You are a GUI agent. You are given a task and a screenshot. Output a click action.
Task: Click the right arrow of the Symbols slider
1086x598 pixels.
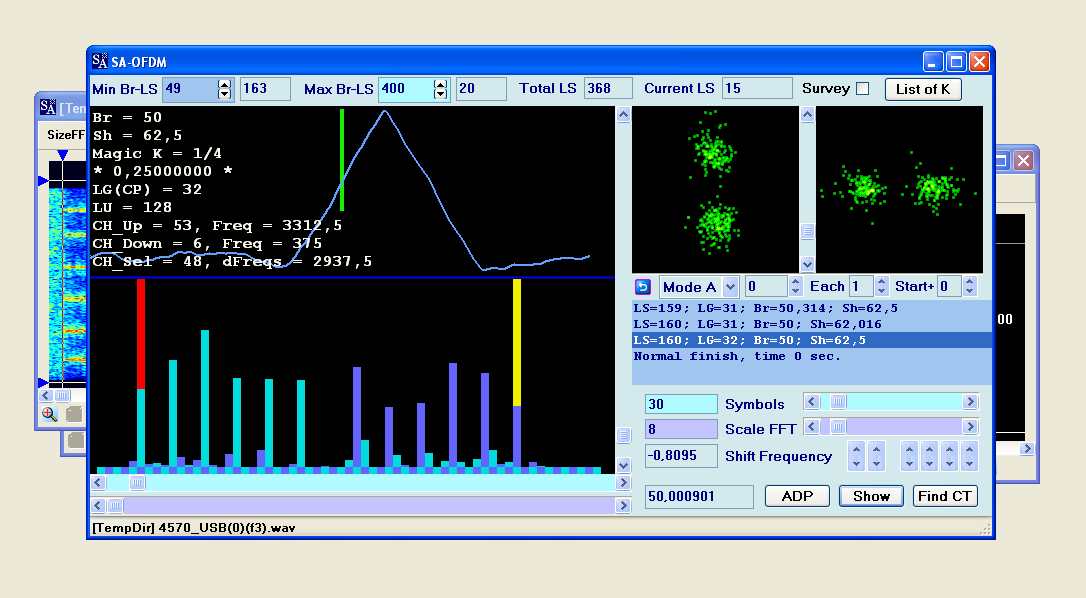coord(970,402)
